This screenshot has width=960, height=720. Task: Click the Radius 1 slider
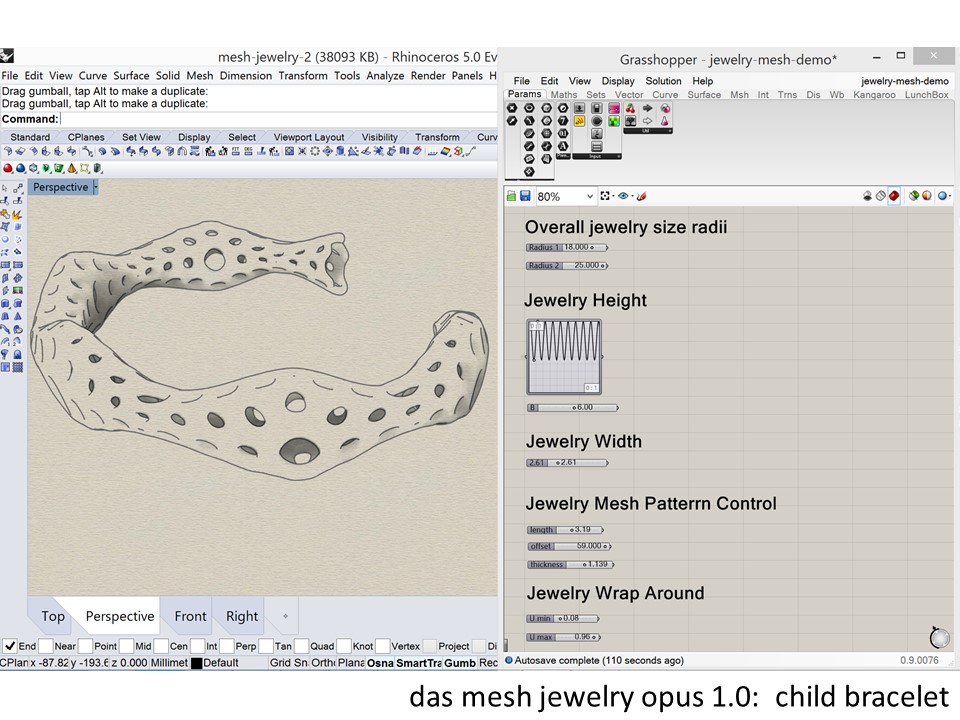566,247
